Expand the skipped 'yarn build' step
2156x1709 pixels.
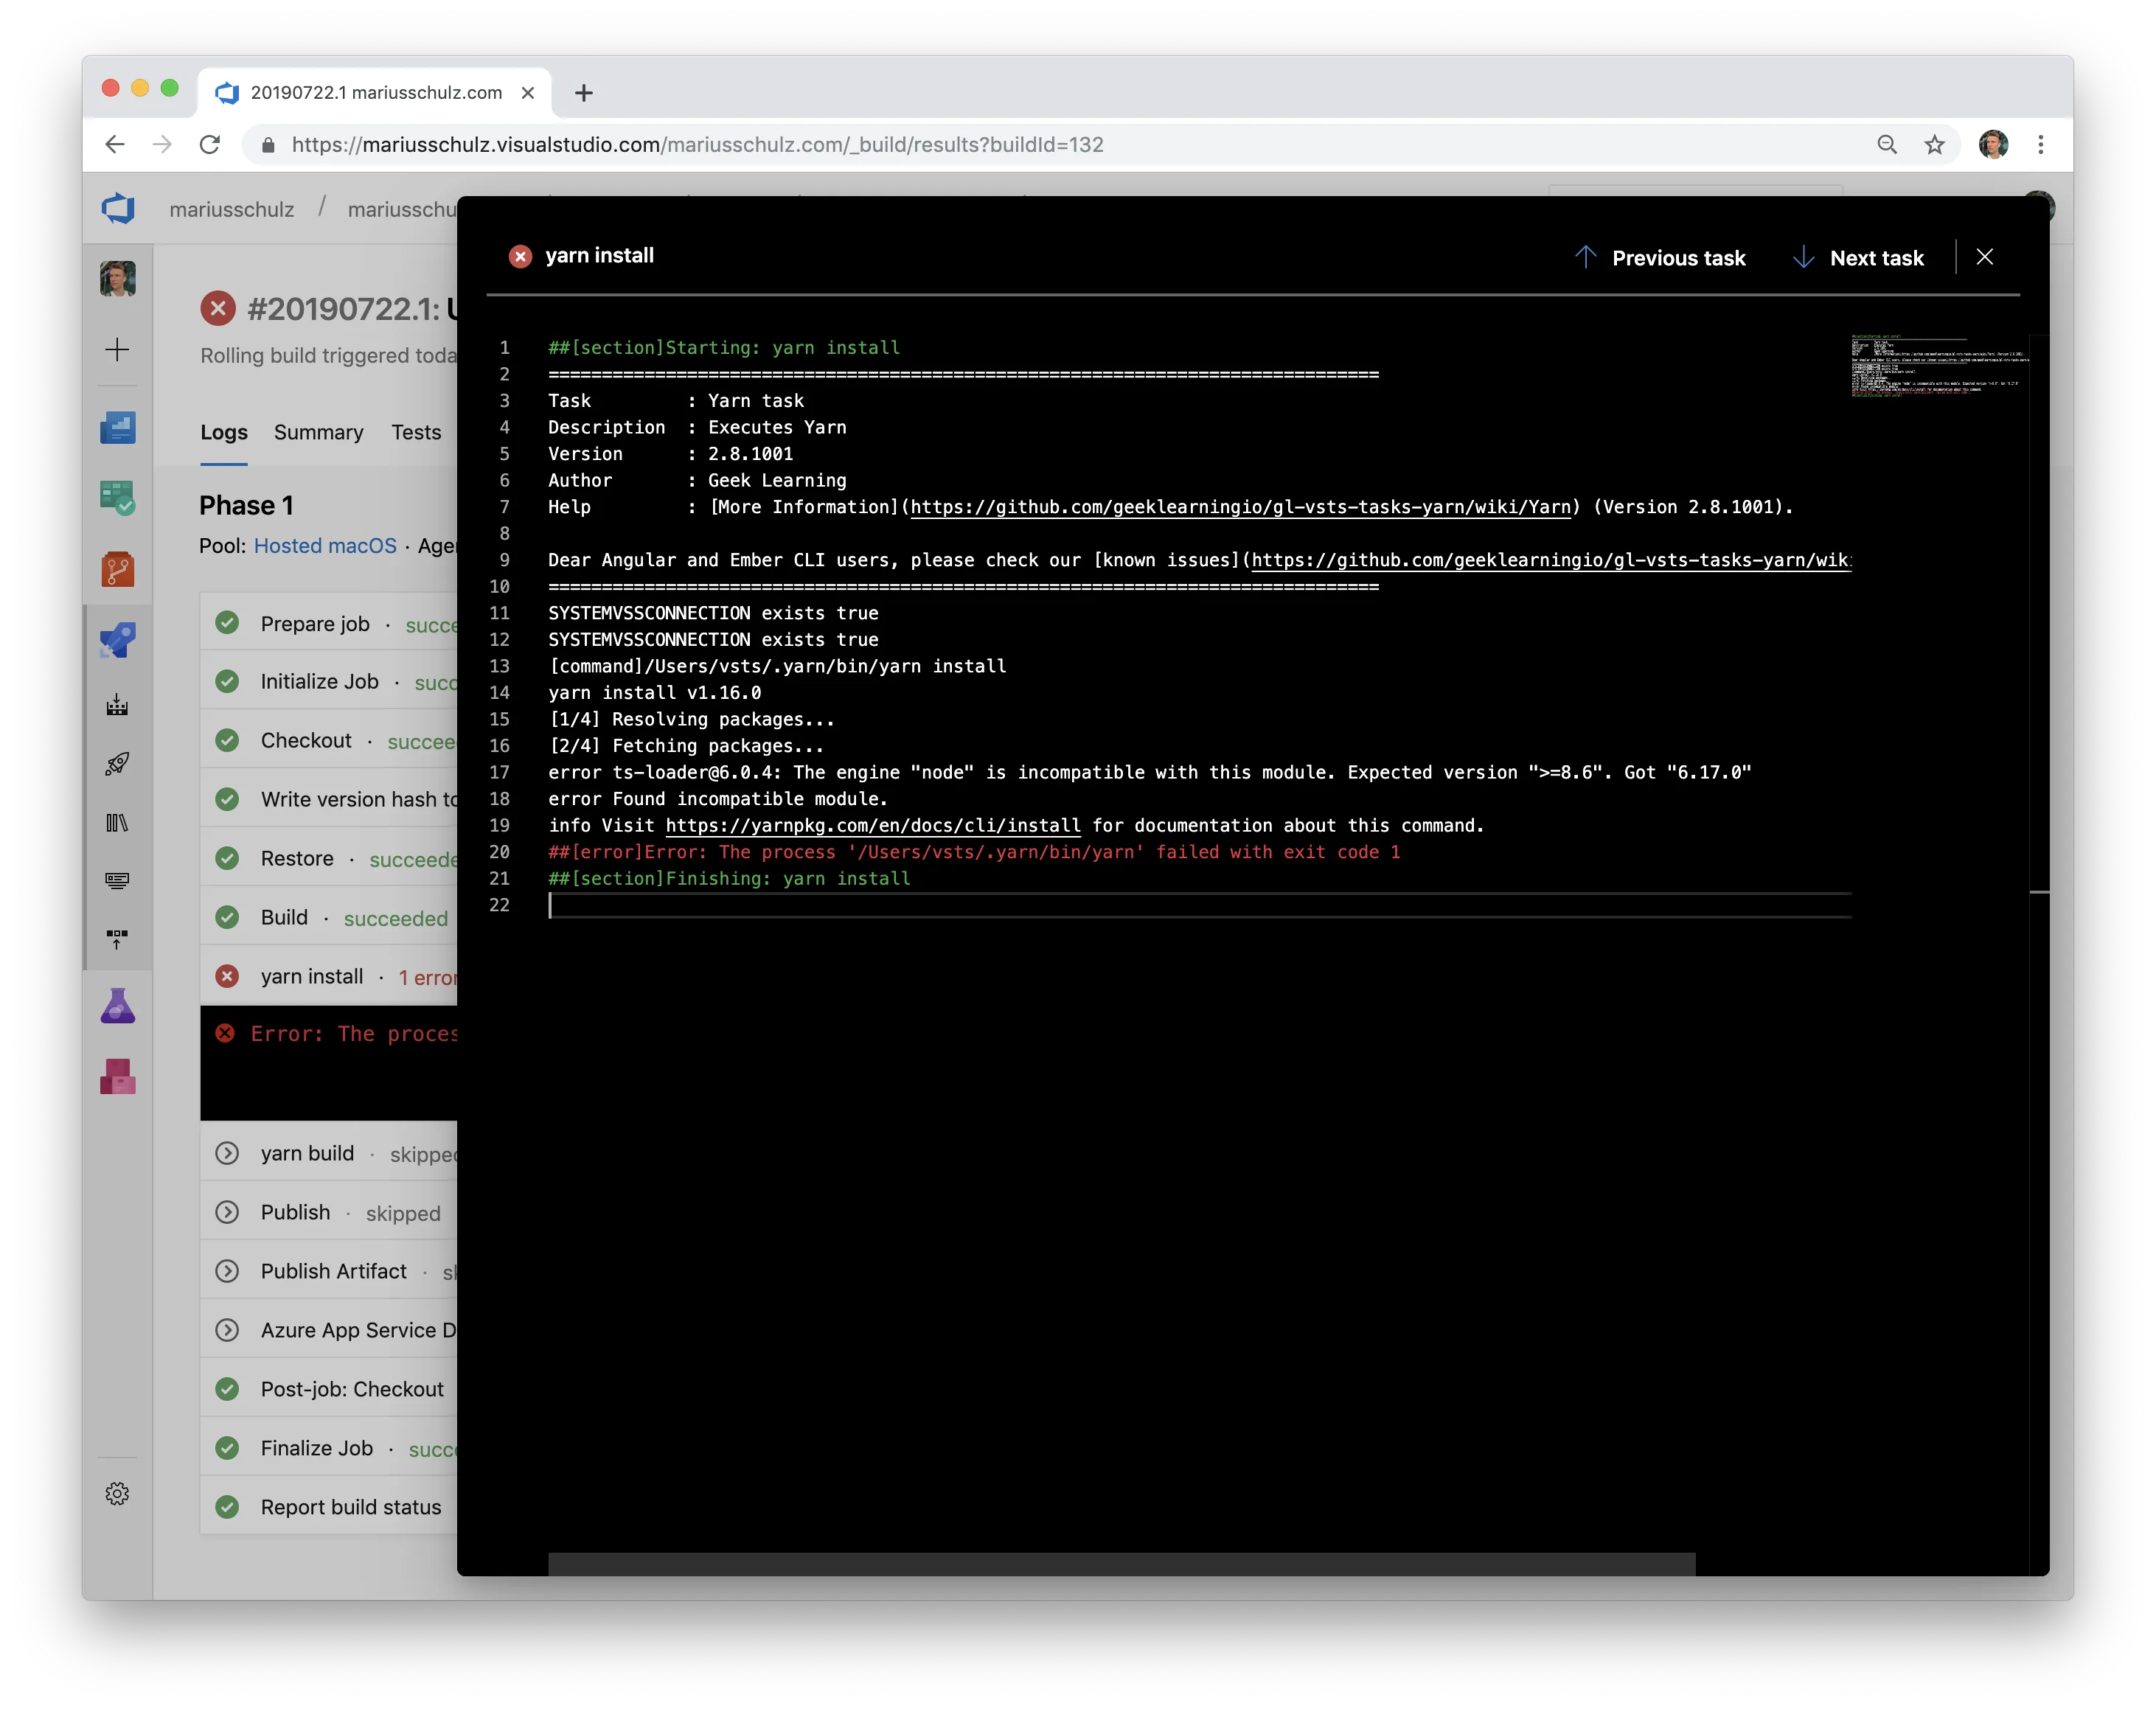tap(228, 1153)
